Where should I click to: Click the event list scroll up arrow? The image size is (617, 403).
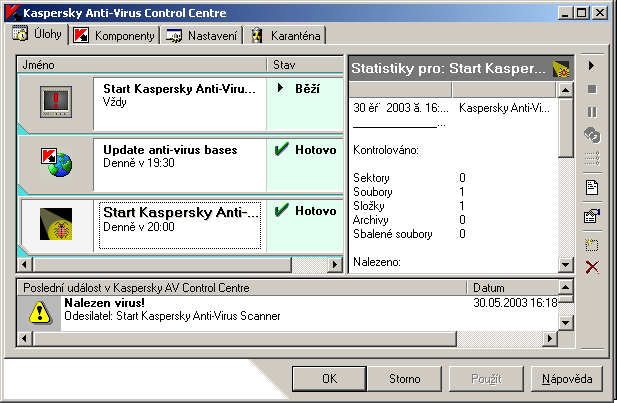tap(565, 287)
